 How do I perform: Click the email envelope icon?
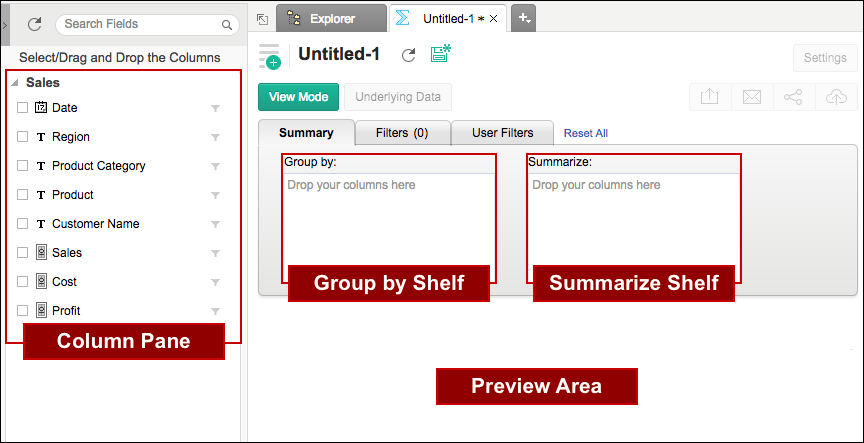pyautogui.click(x=752, y=97)
